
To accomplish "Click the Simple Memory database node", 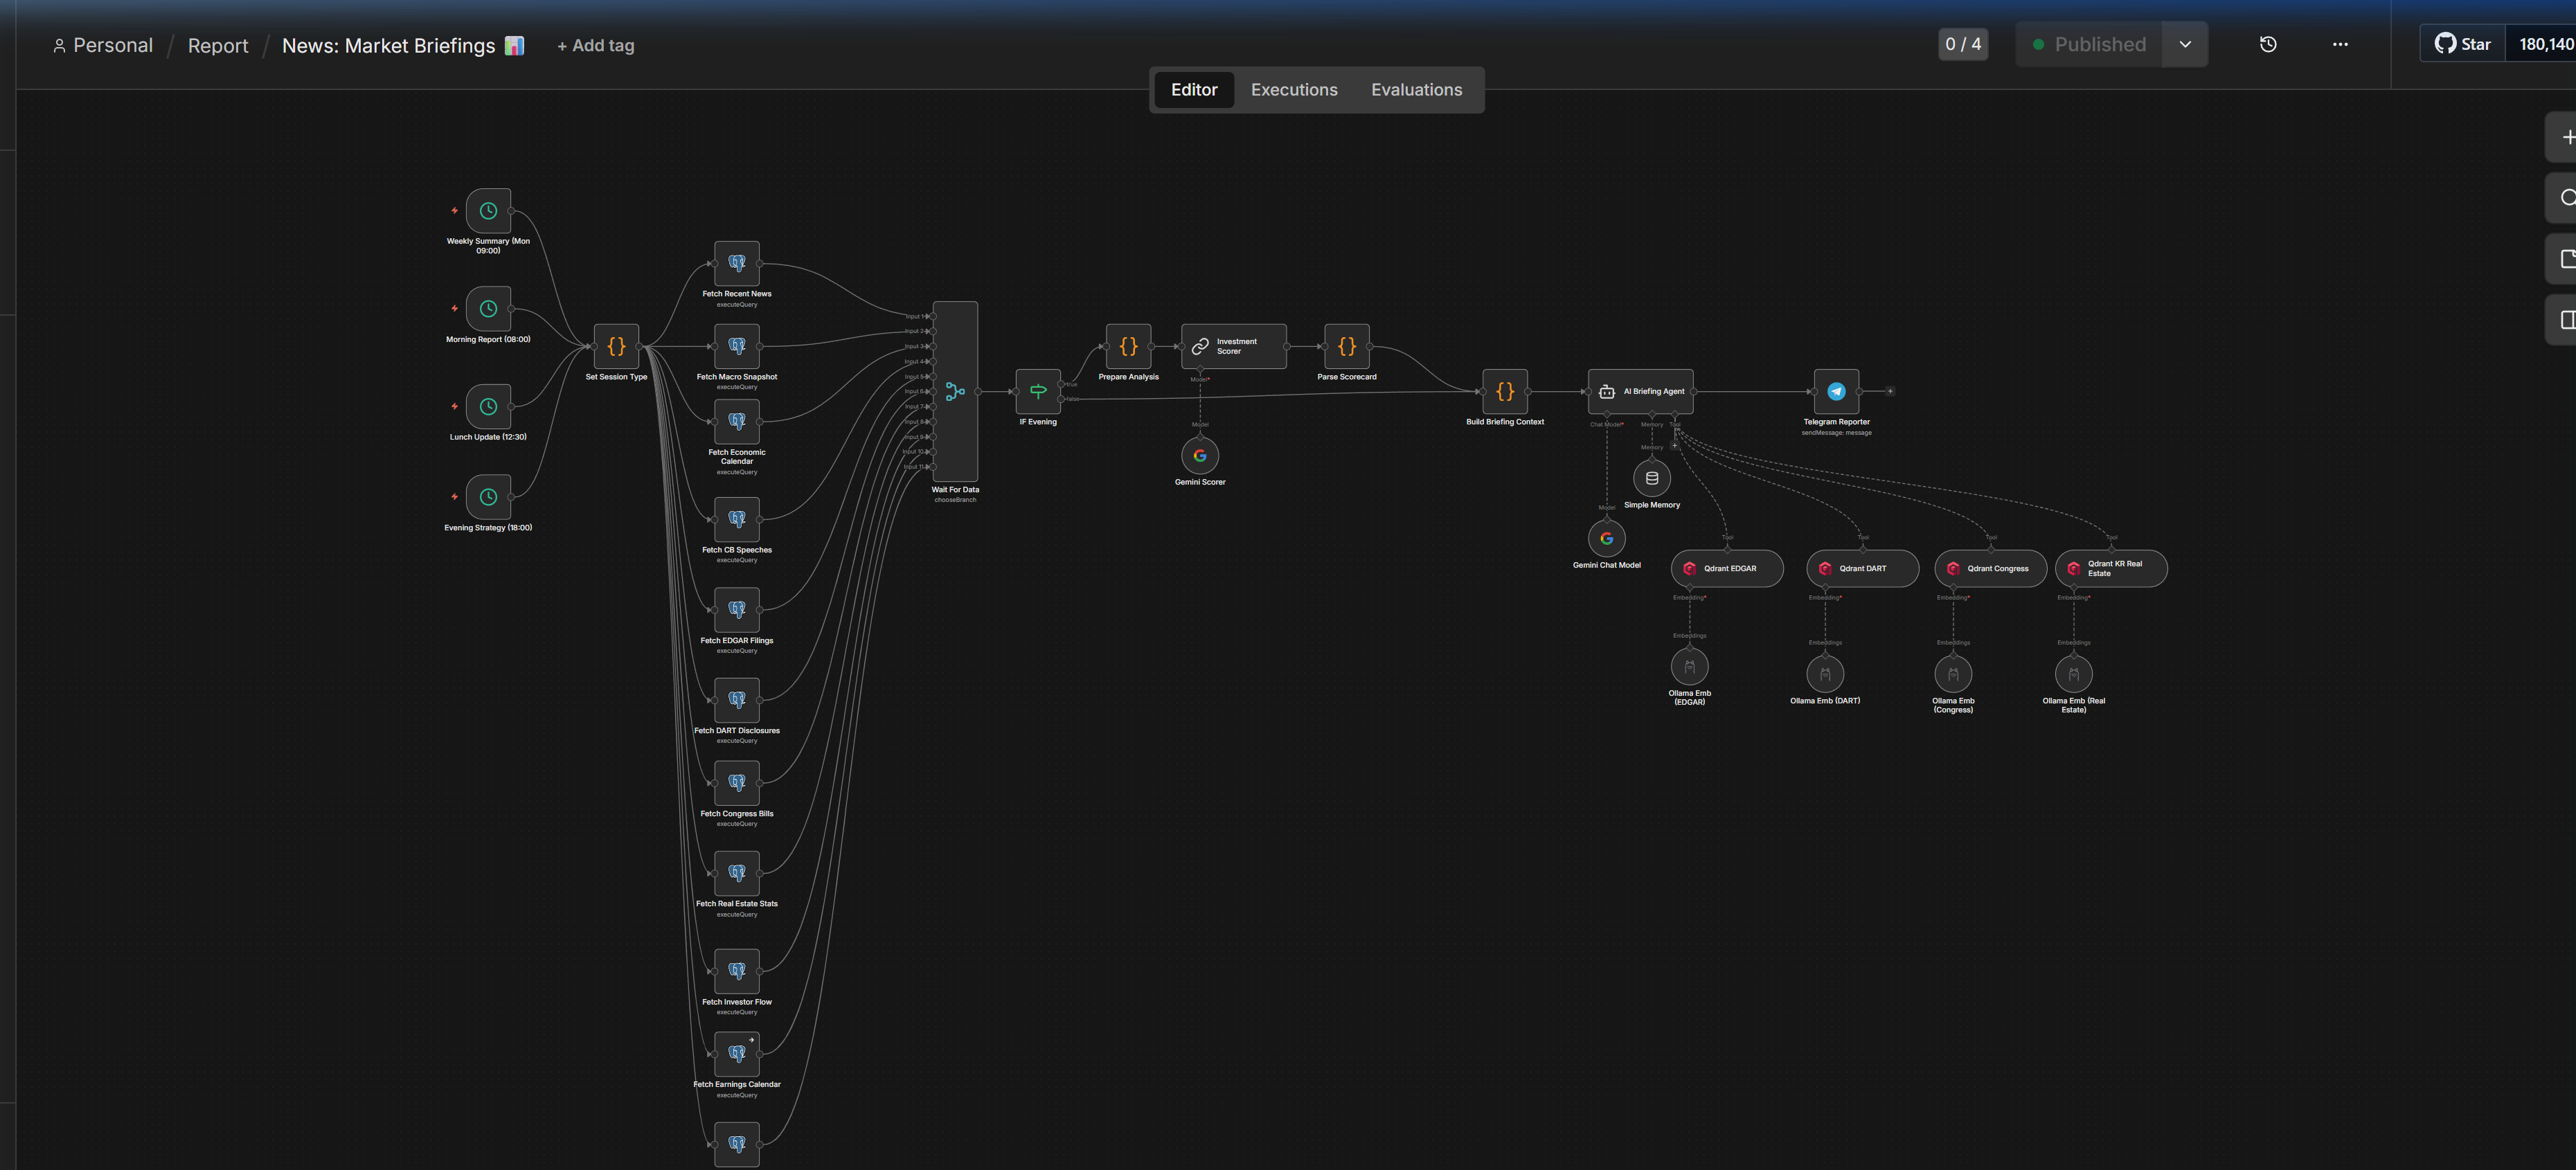I will coord(1651,479).
